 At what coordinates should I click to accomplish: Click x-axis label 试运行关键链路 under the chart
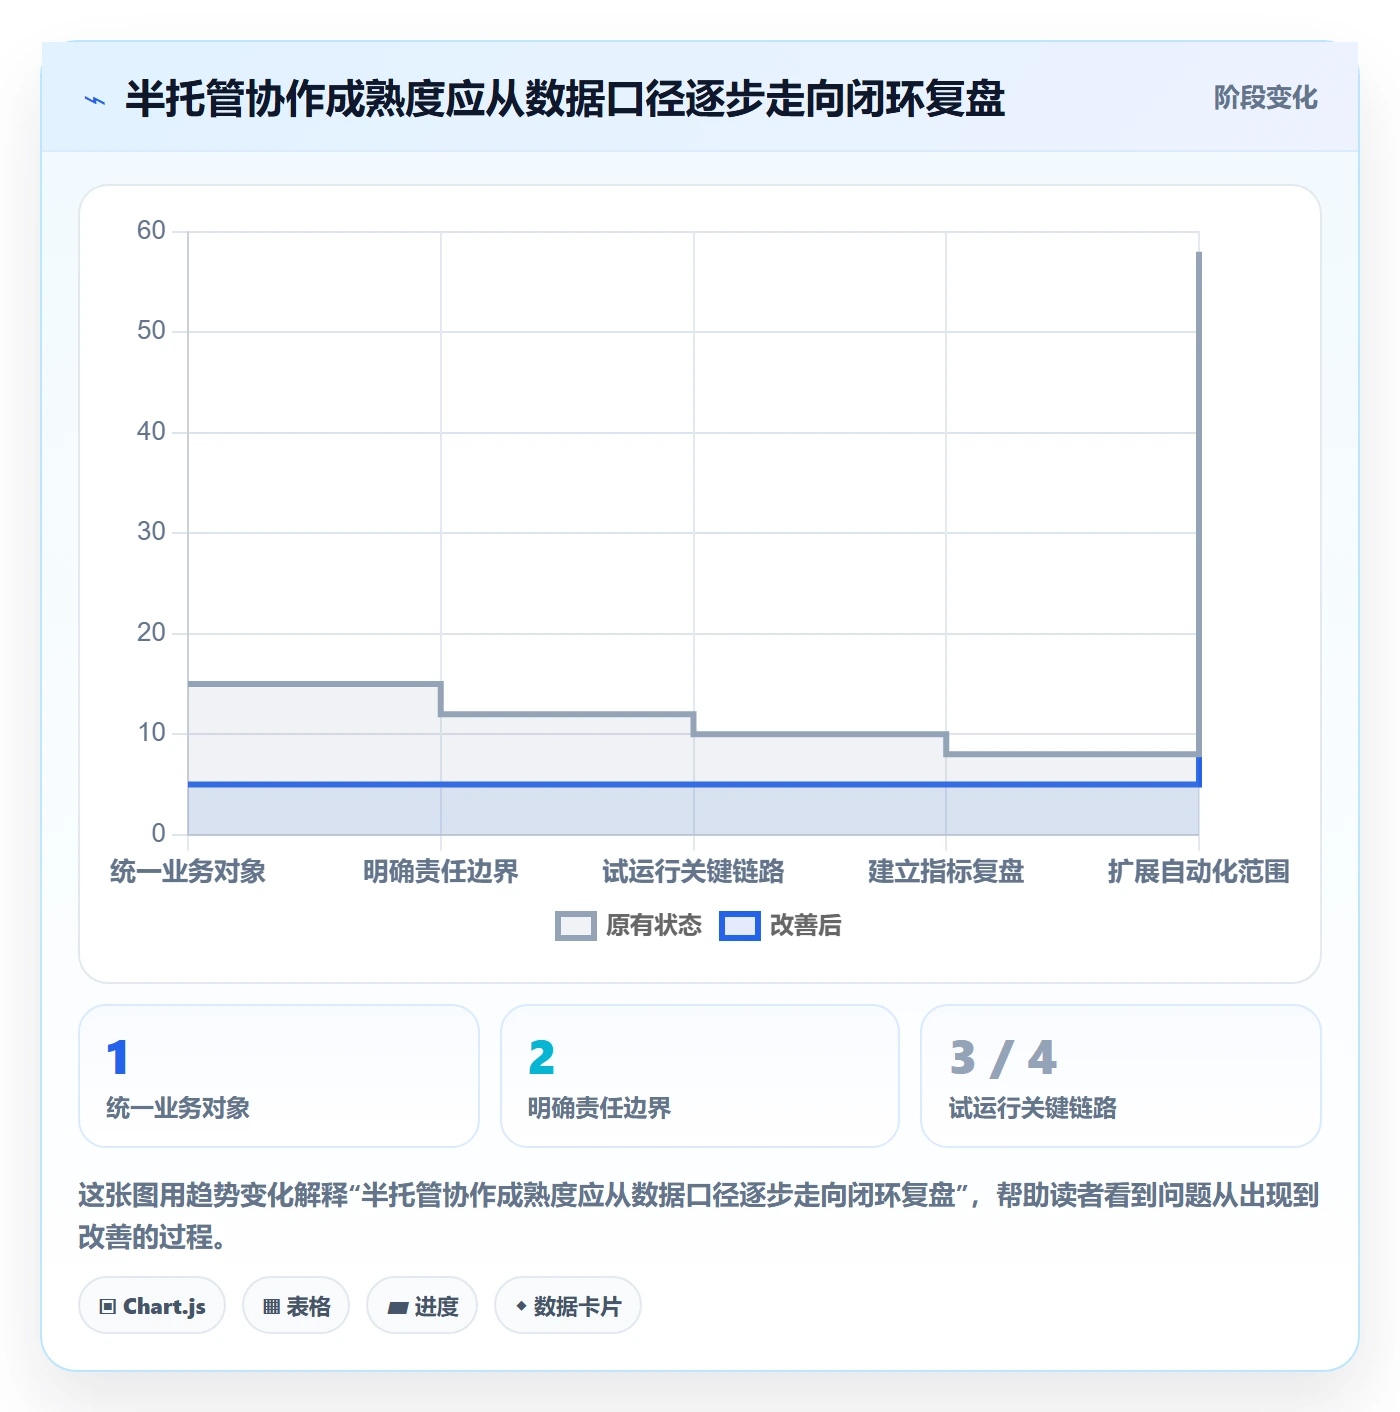pos(693,871)
